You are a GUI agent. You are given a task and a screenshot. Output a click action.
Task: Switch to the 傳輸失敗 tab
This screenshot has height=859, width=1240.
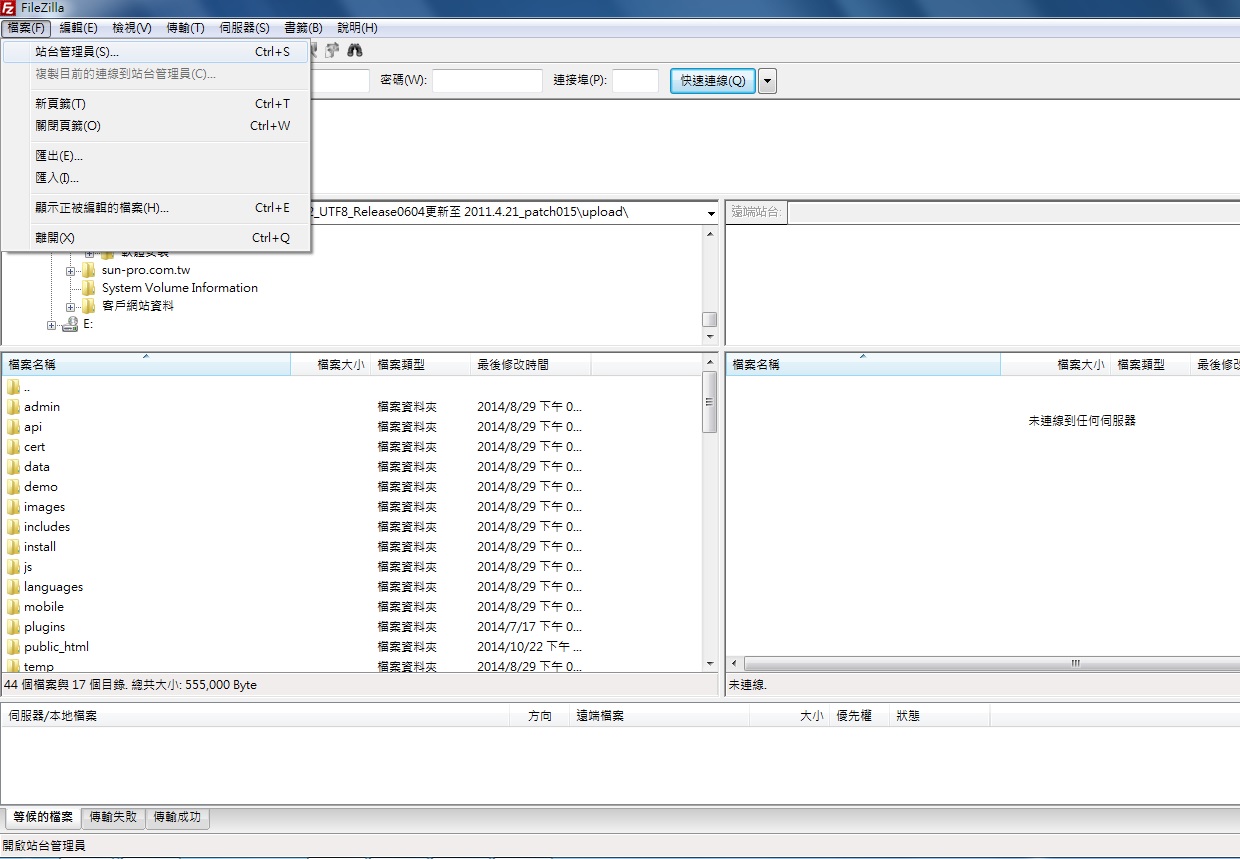pyautogui.click(x=113, y=817)
